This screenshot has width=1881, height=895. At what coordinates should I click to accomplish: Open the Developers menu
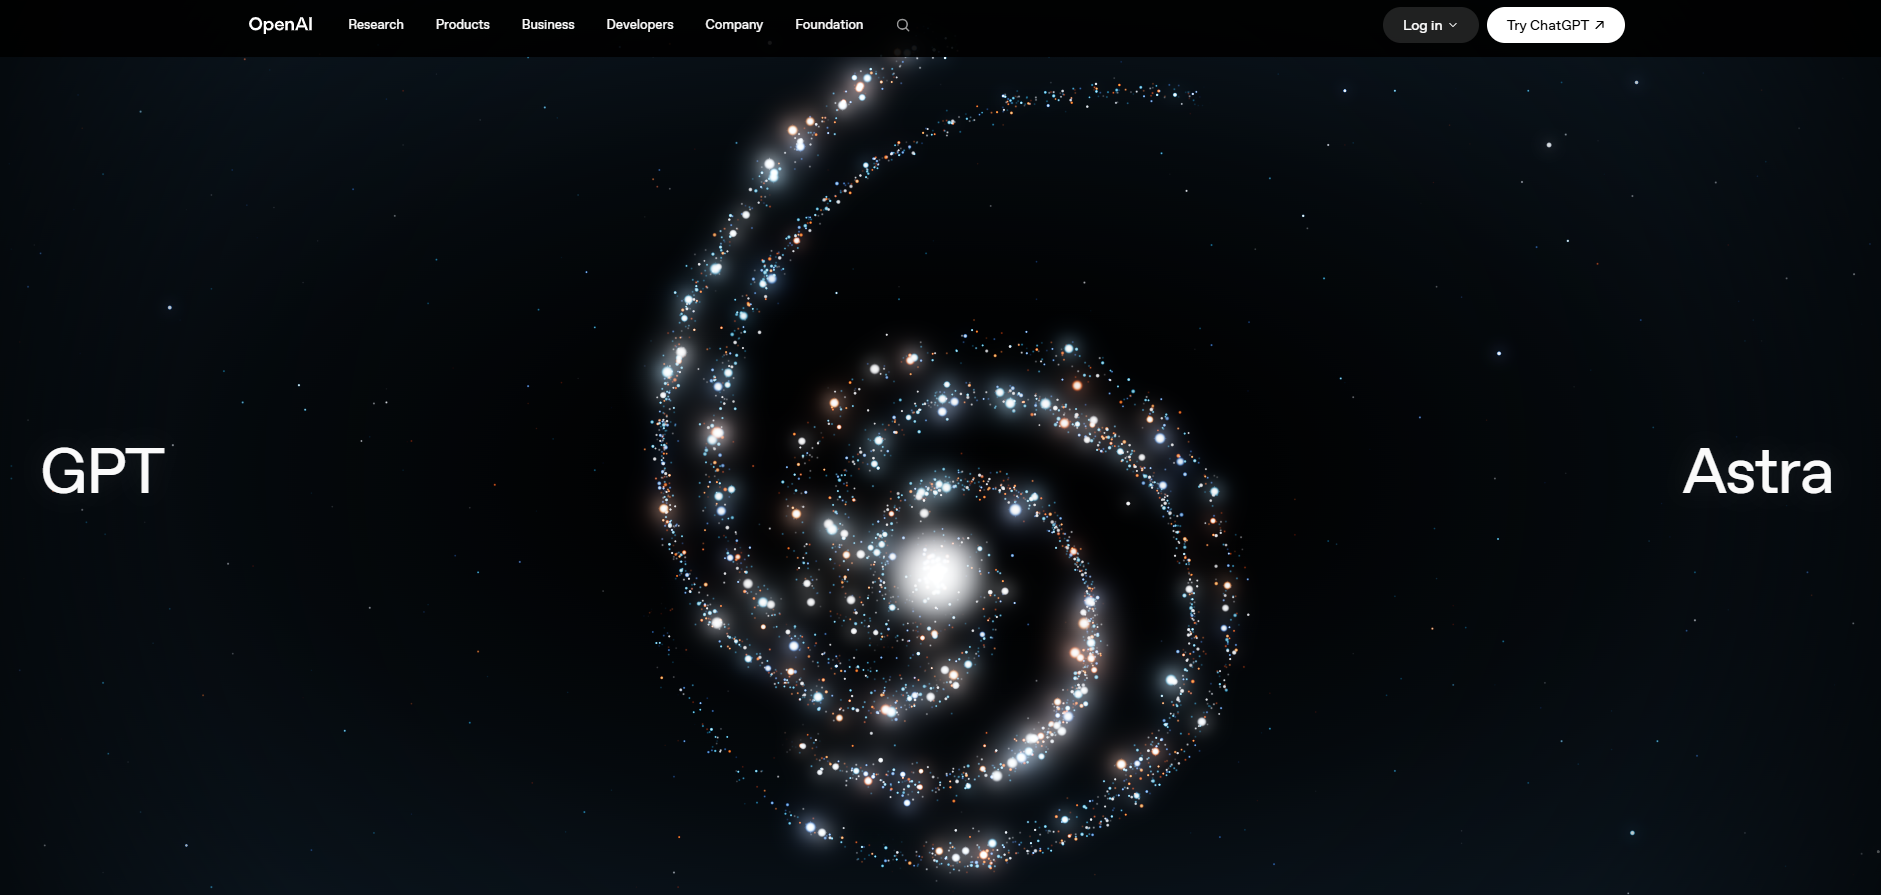tap(640, 24)
